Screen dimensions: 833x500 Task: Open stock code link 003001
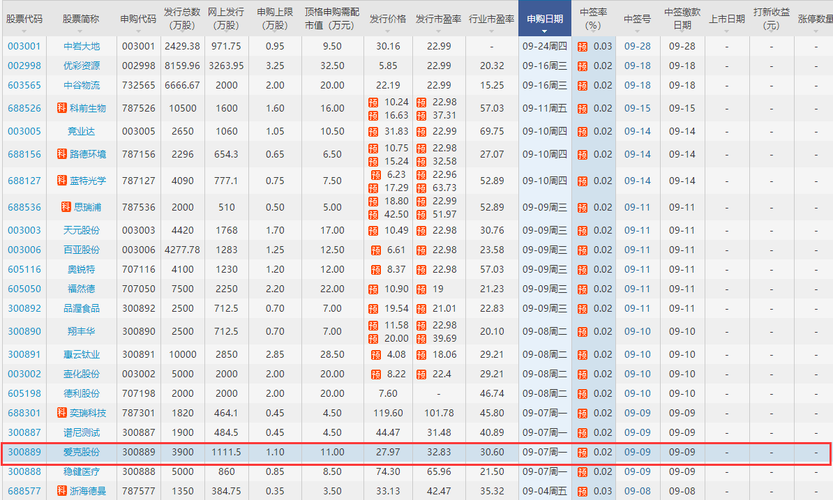[x=24, y=46]
